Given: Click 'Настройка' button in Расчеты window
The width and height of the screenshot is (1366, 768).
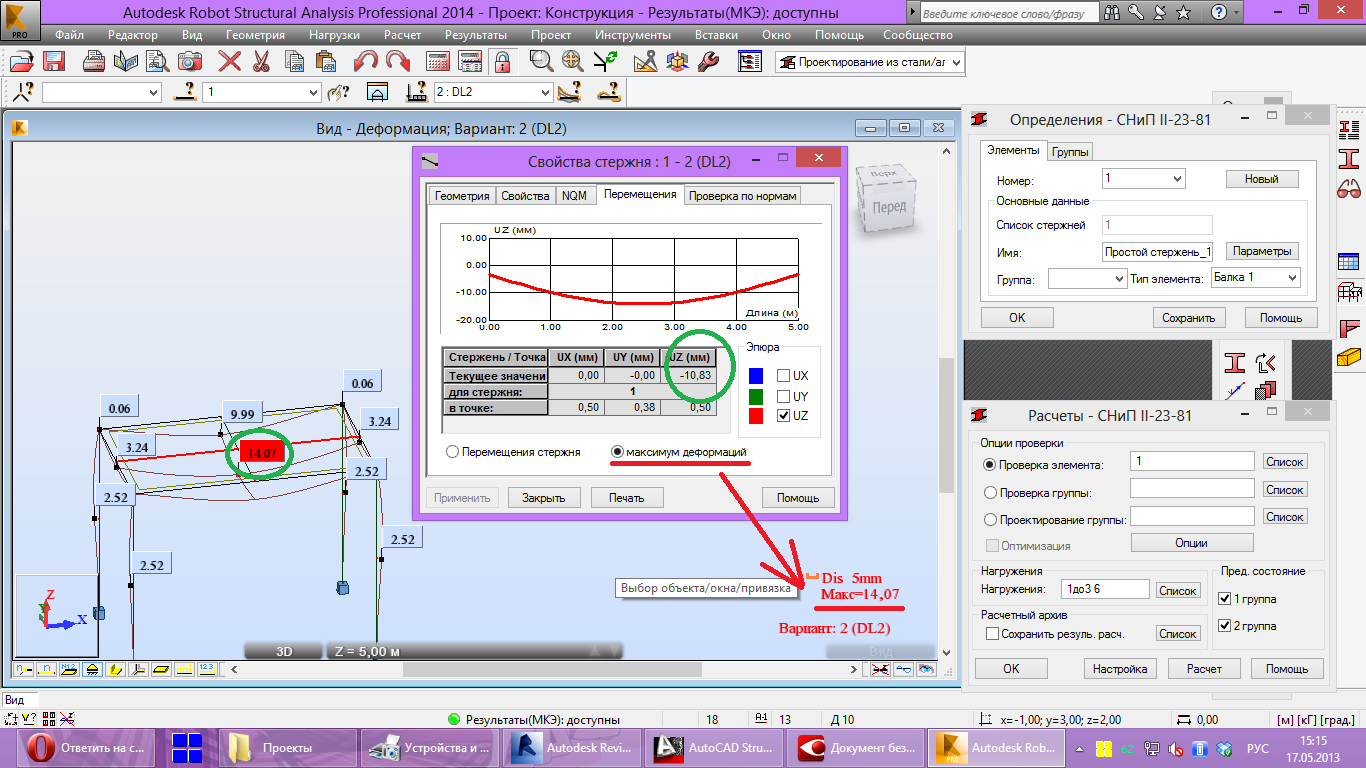Looking at the screenshot, I should pyautogui.click(x=1119, y=668).
